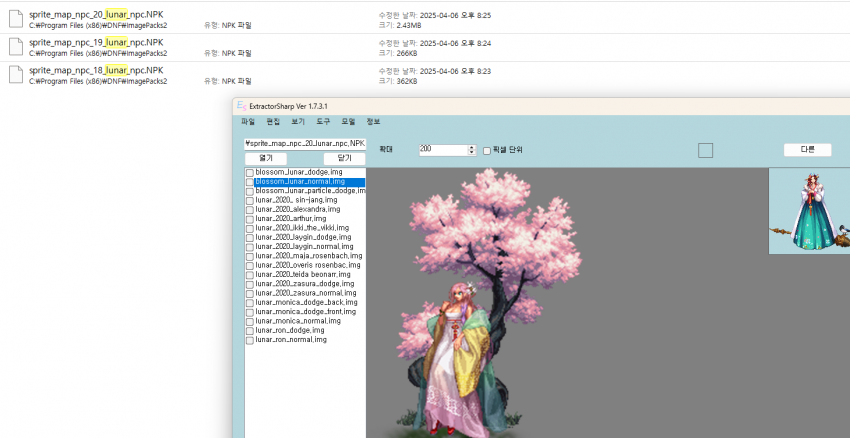This screenshot has width=850, height=438.
Task: Click the 열기 button
Action: (x=265, y=158)
